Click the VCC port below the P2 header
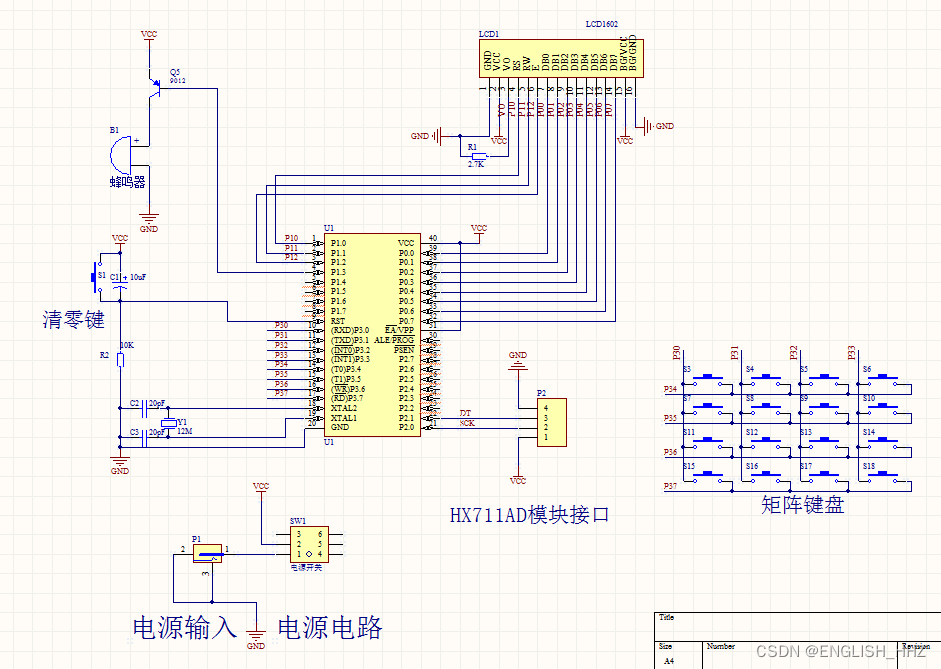Viewport: 941px width, 669px height. [518, 478]
